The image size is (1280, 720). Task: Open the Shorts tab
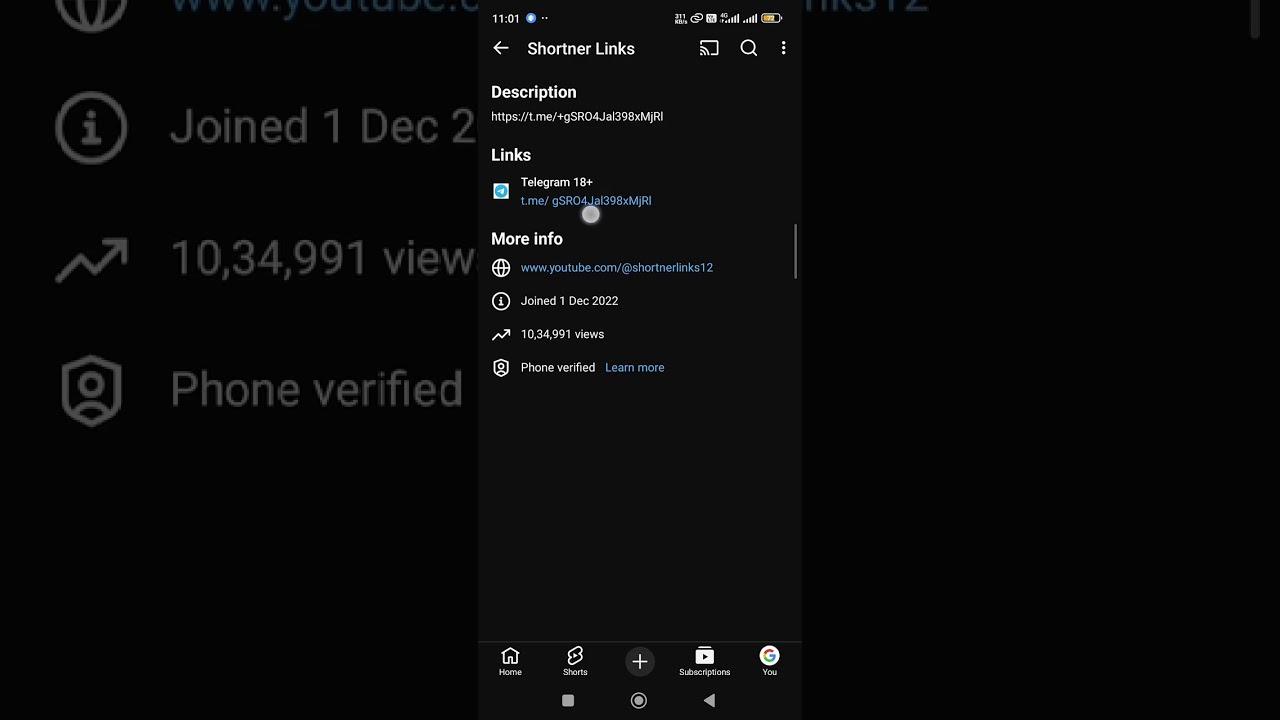click(x=575, y=661)
